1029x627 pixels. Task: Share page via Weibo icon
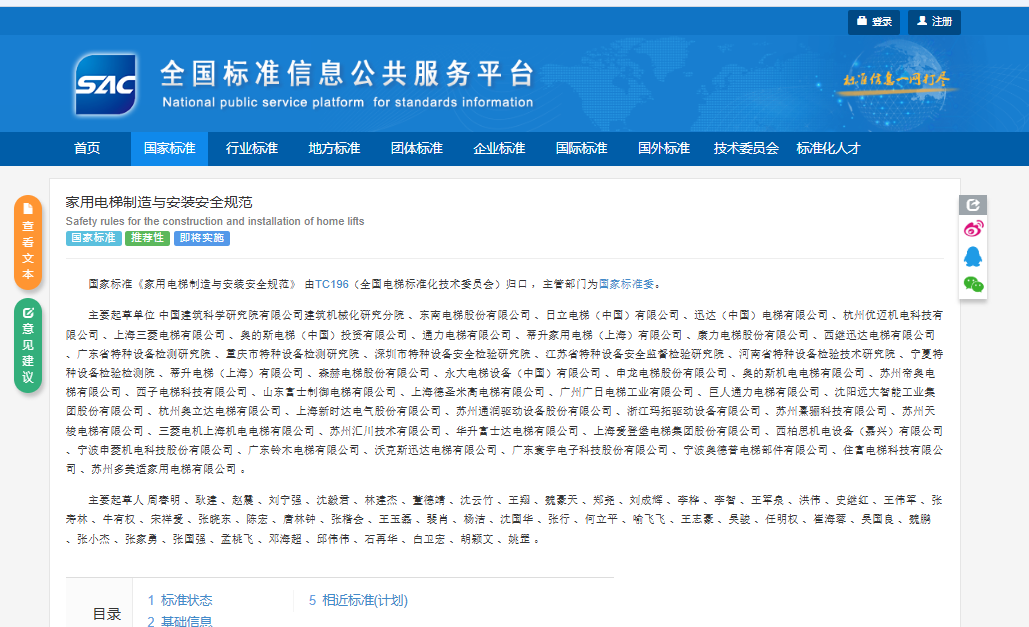pos(973,229)
